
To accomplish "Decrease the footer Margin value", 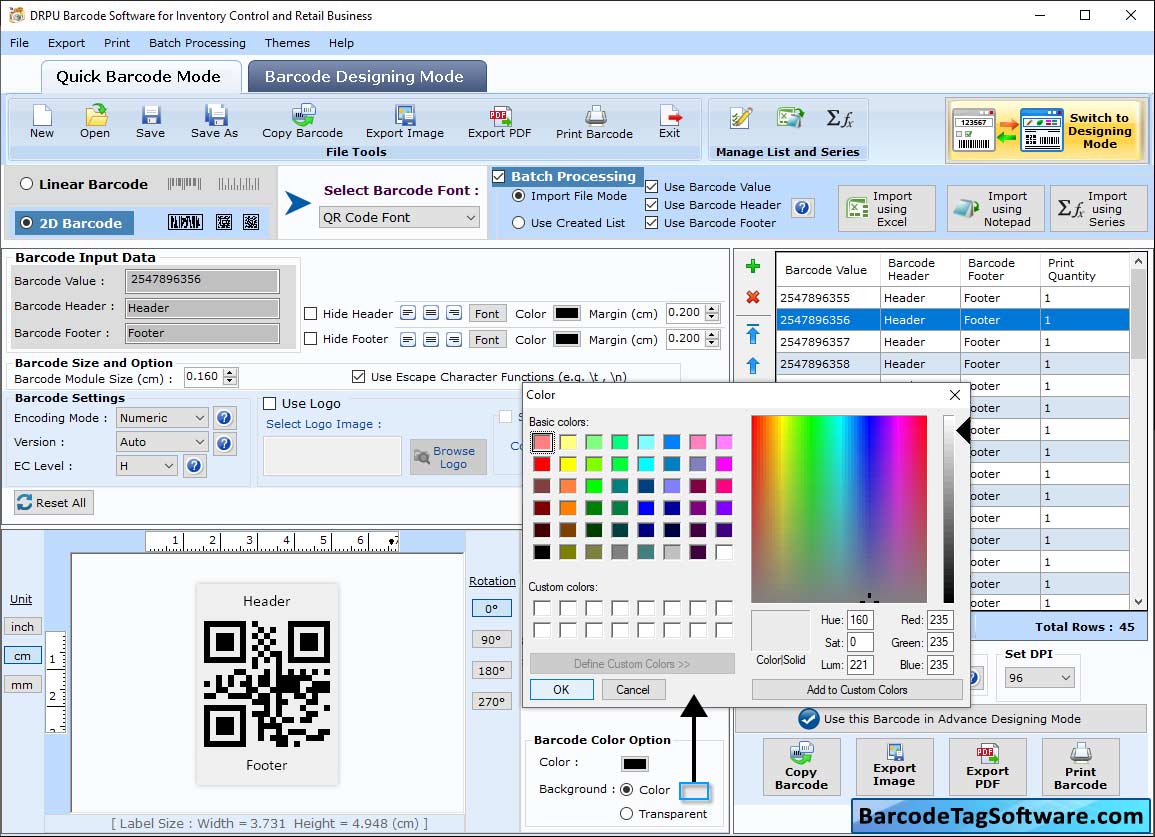I will coord(712,343).
